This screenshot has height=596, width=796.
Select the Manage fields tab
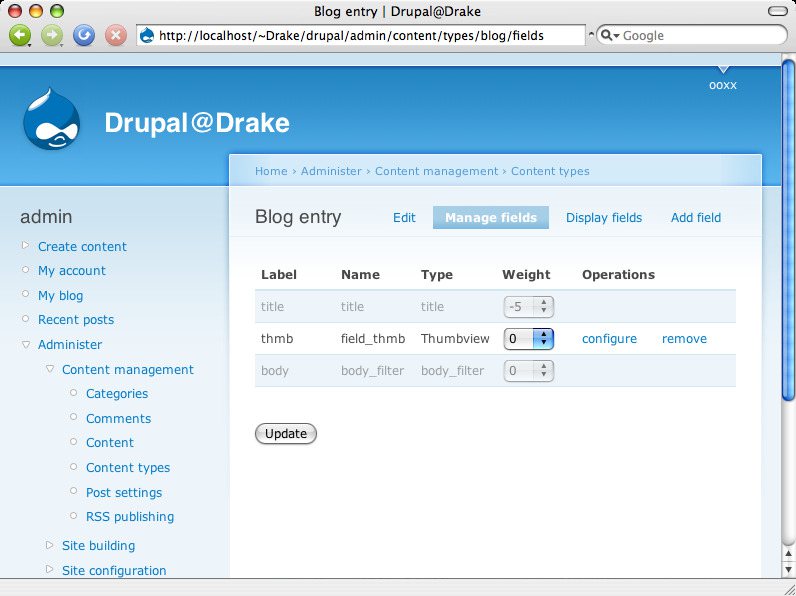click(491, 218)
